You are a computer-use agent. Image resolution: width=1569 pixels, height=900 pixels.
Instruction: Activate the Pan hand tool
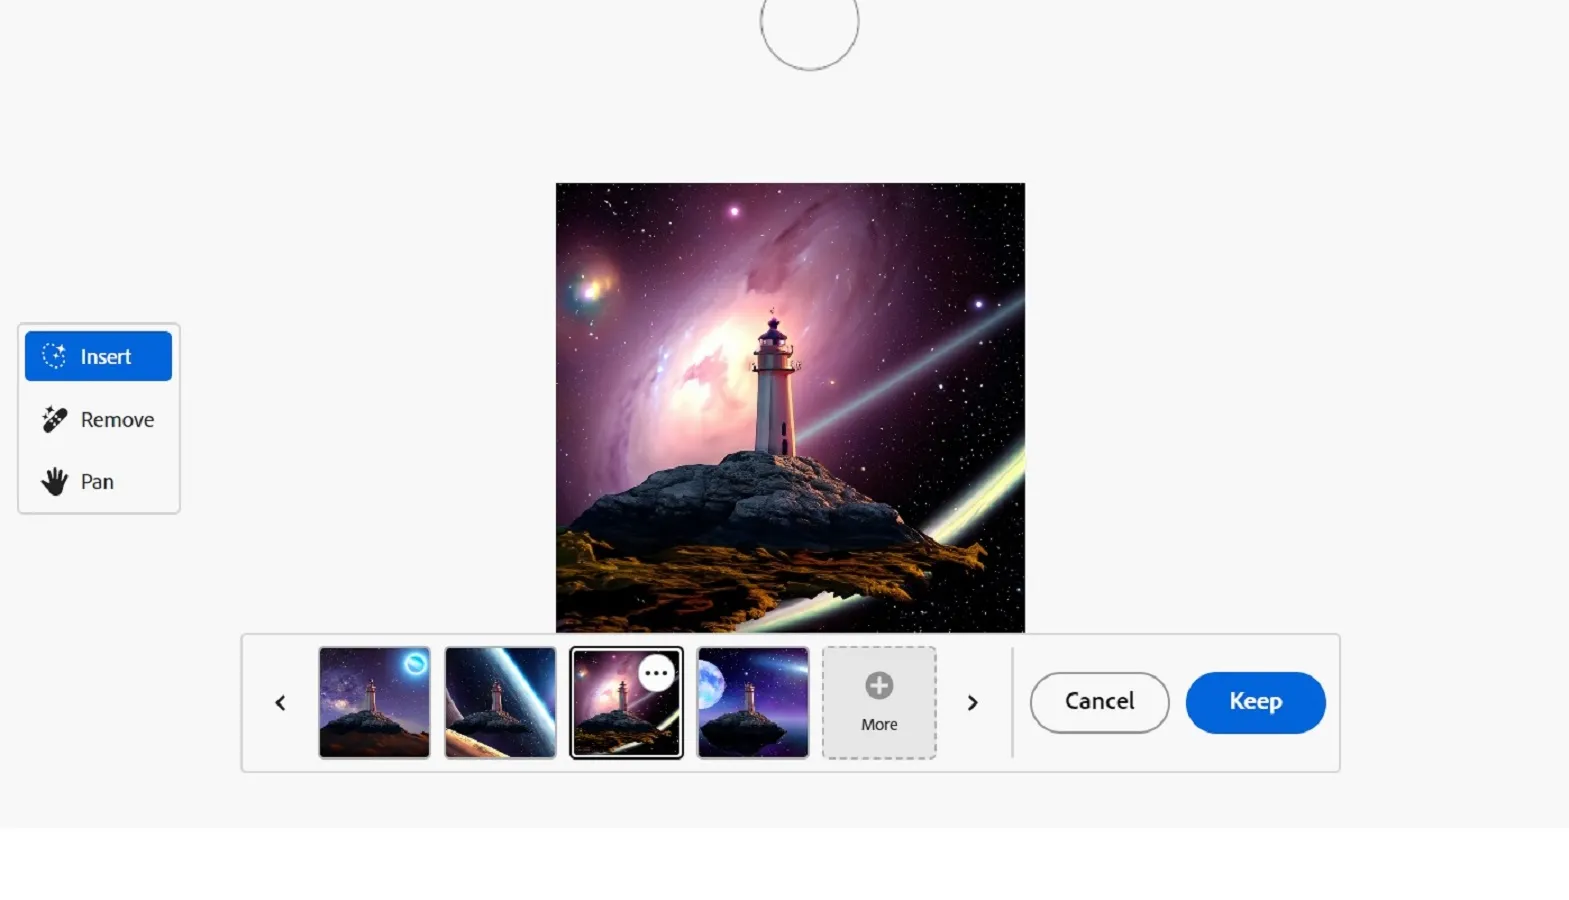click(98, 482)
